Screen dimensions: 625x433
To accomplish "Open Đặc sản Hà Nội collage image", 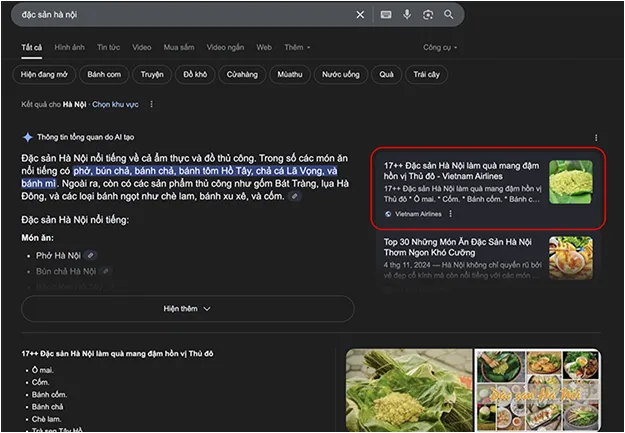I will pos(538,389).
